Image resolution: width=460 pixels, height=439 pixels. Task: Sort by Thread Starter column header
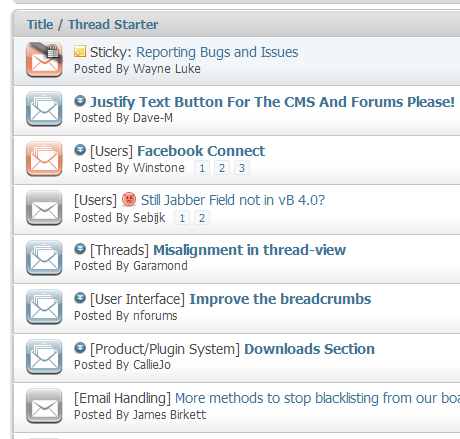[x=113, y=24]
